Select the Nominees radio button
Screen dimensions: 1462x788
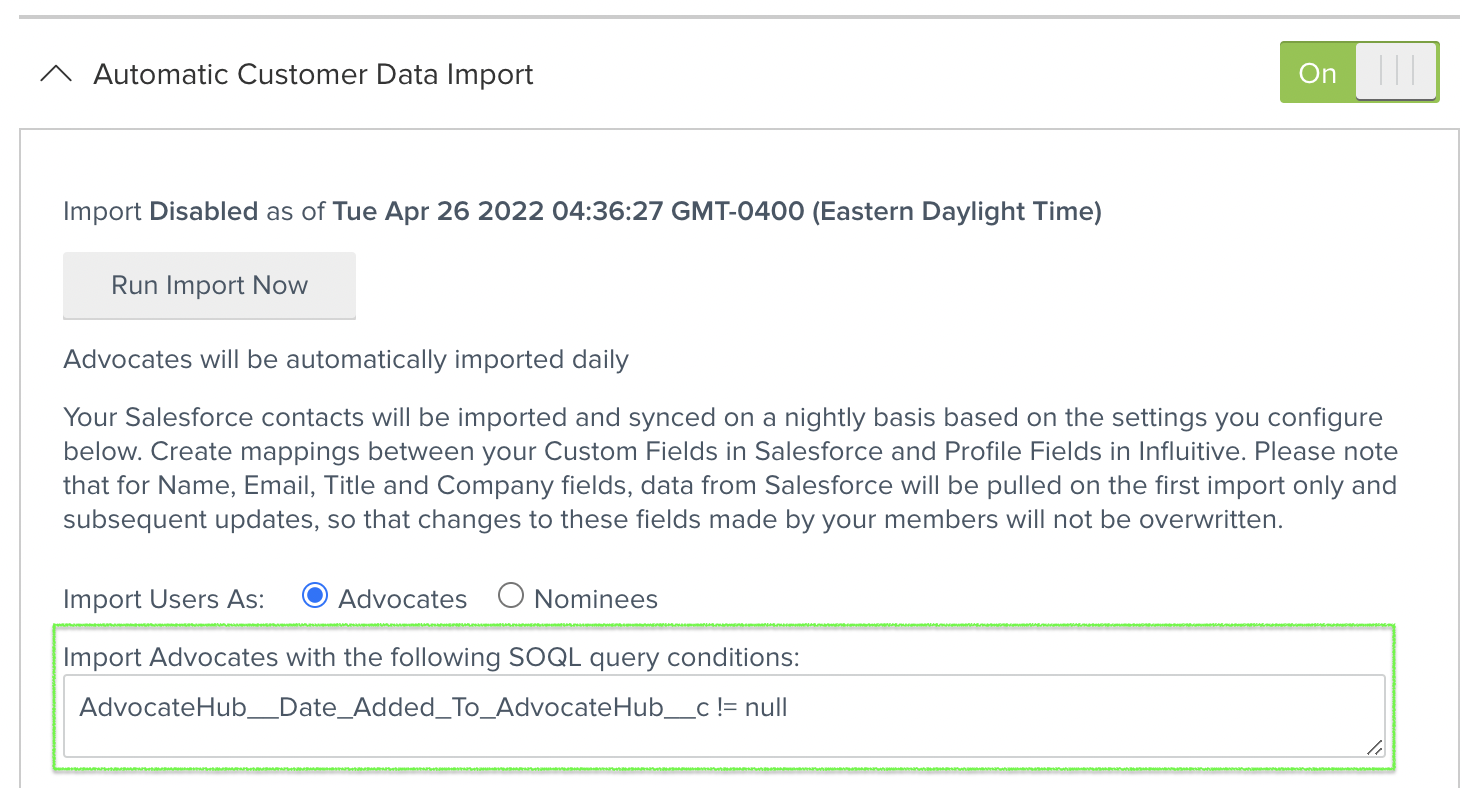point(511,597)
